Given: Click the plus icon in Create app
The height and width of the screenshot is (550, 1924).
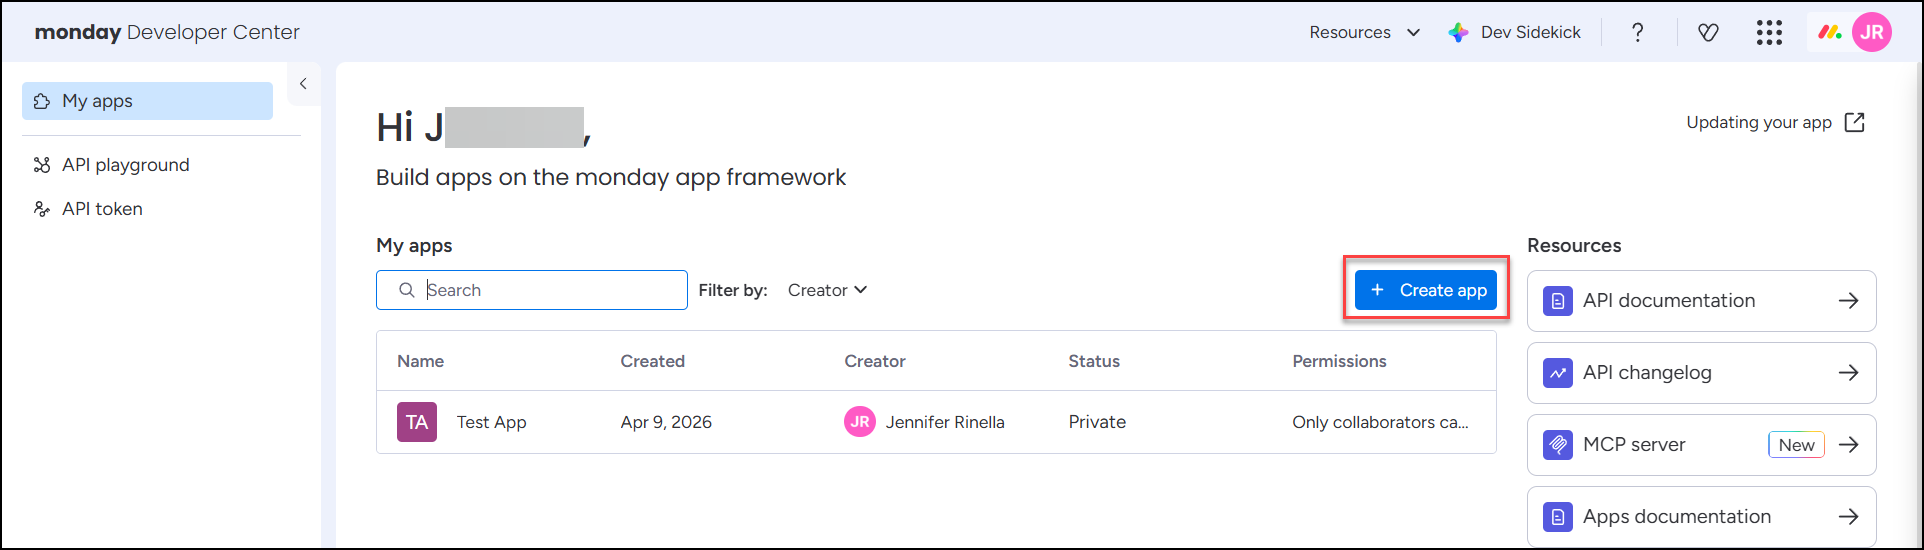Looking at the screenshot, I should point(1377,290).
